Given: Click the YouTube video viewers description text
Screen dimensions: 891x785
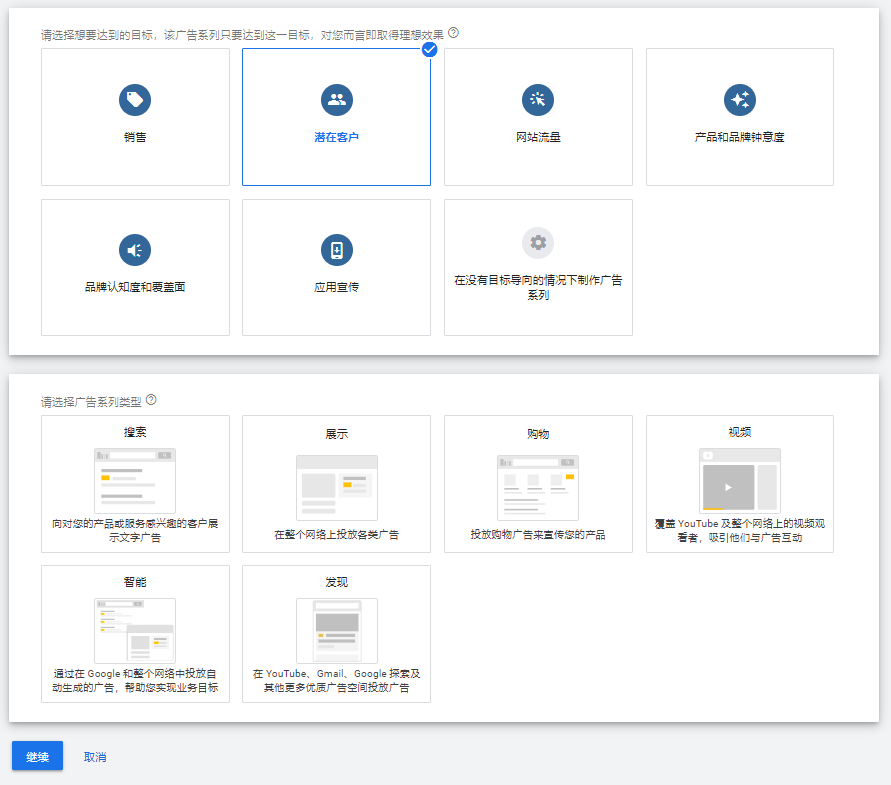Looking at the screenshot, I should (740, 530).
